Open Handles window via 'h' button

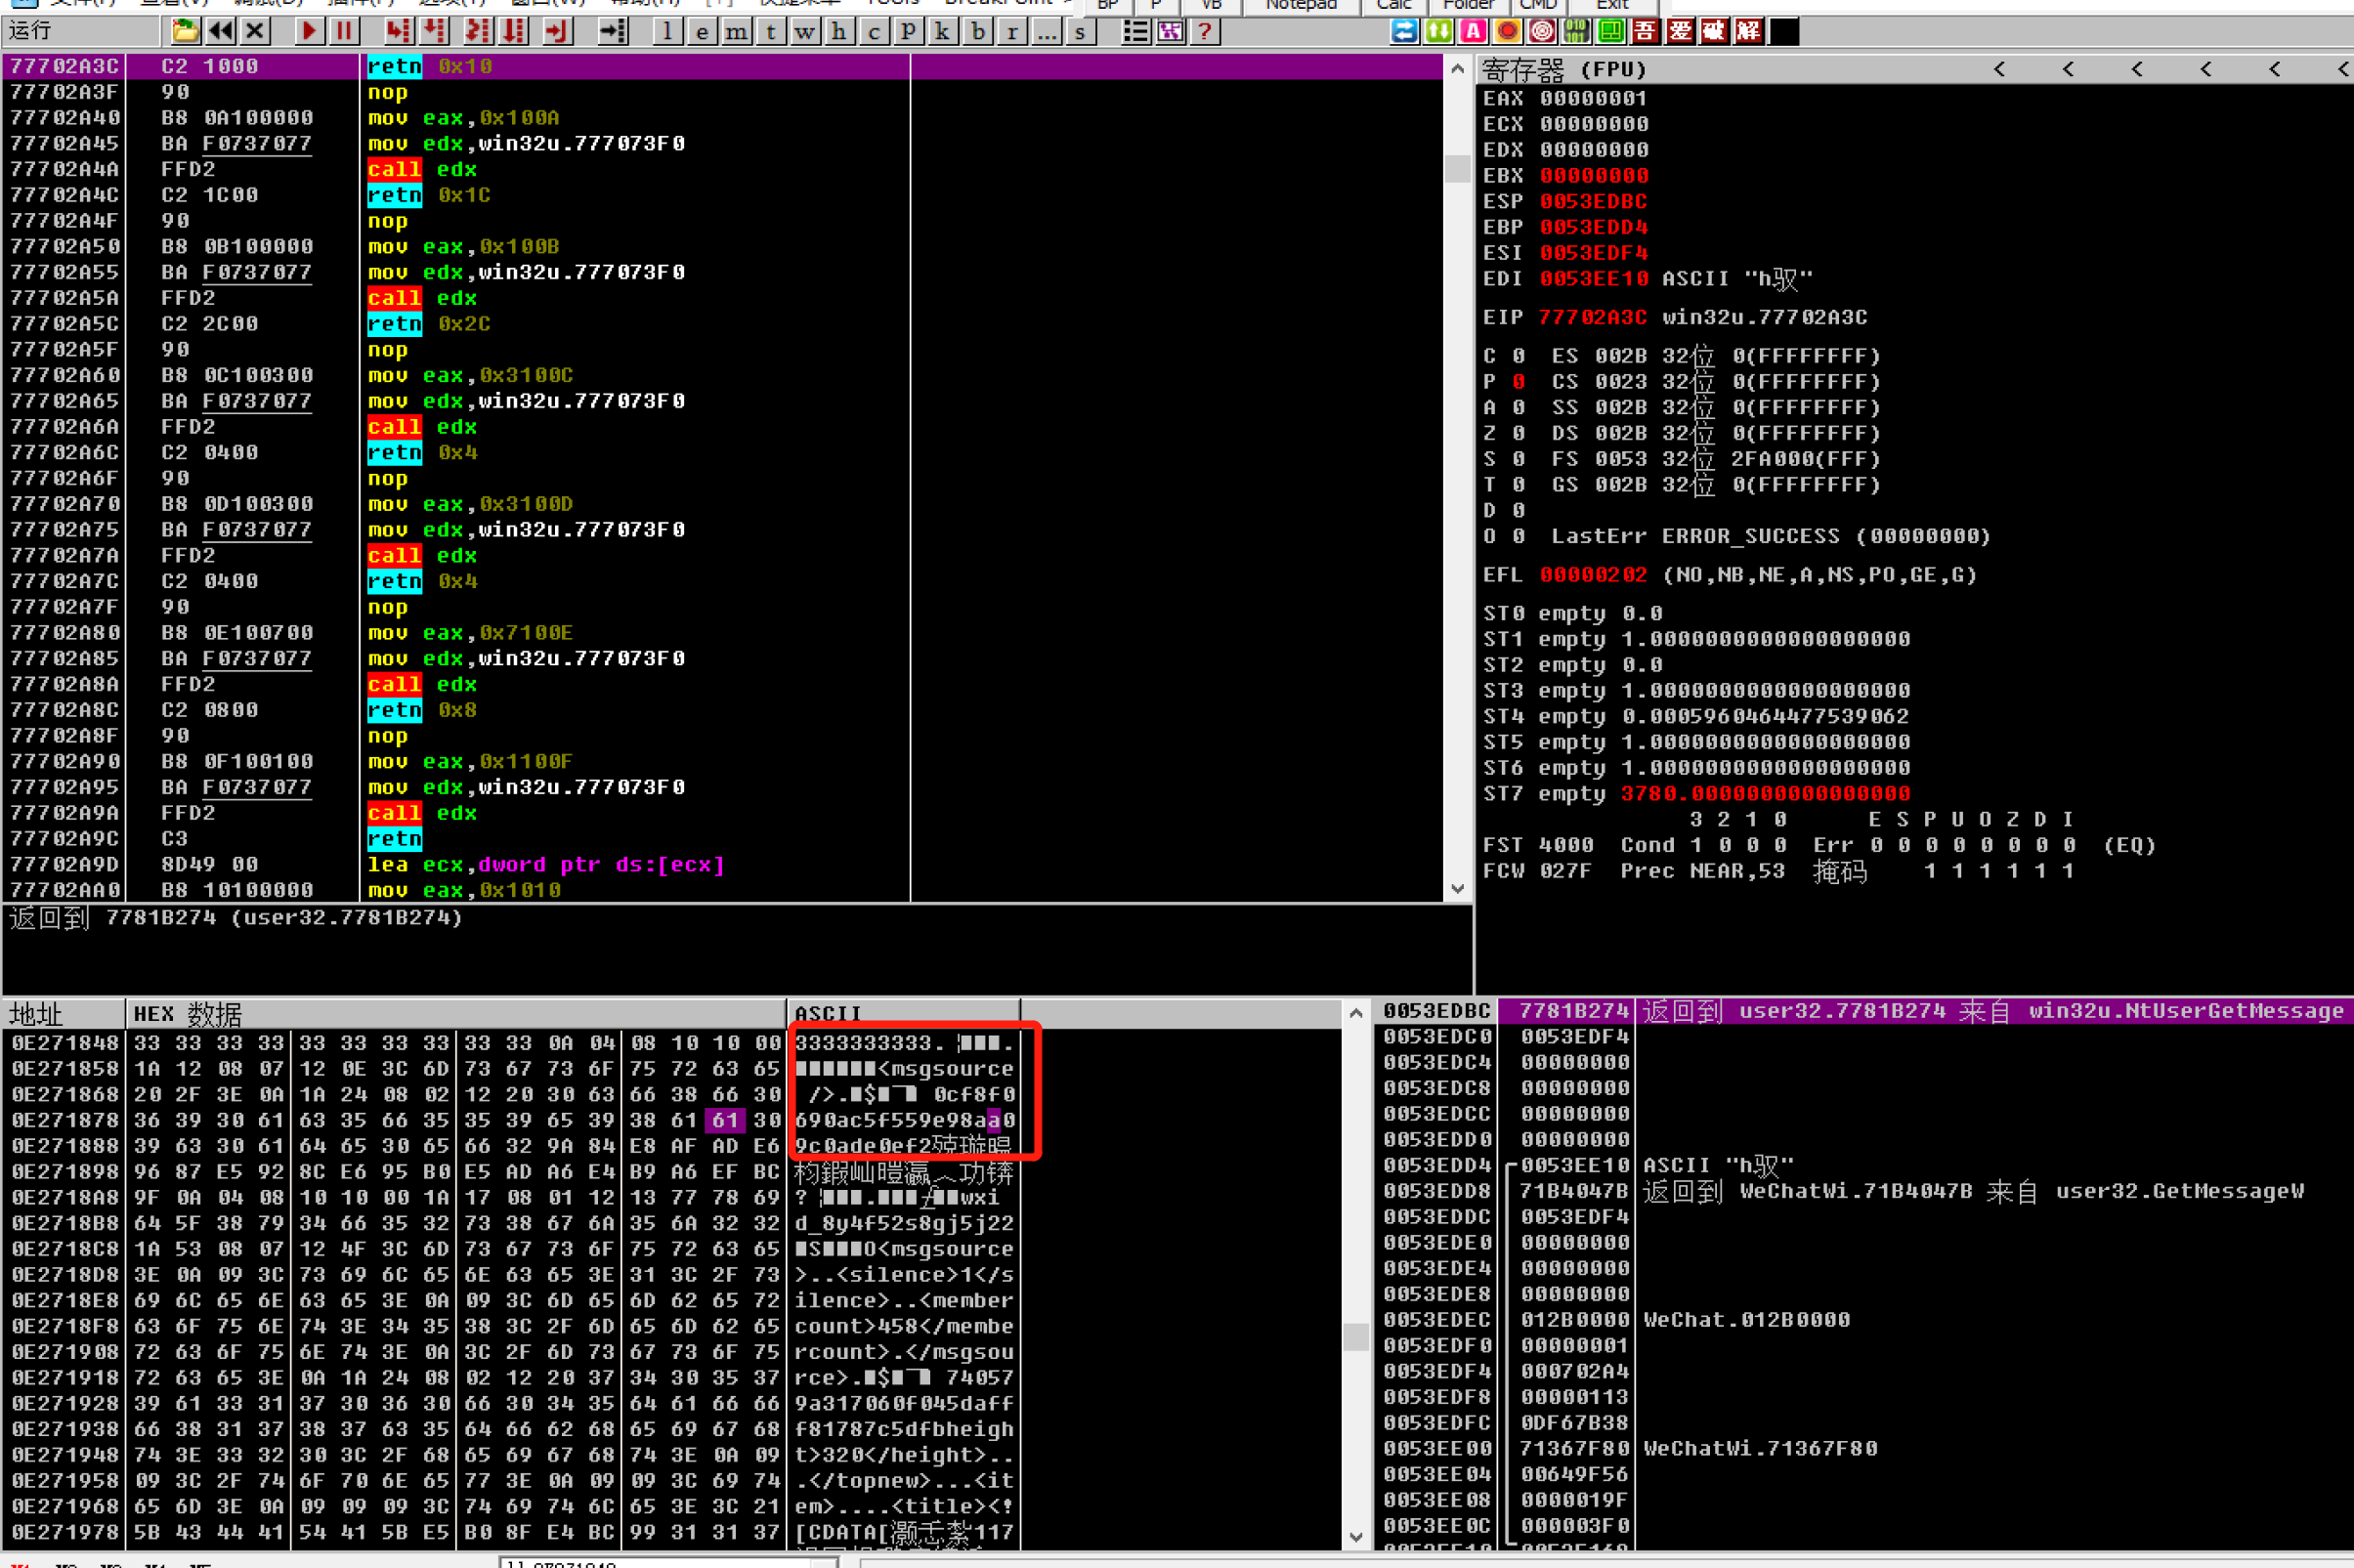839,31
